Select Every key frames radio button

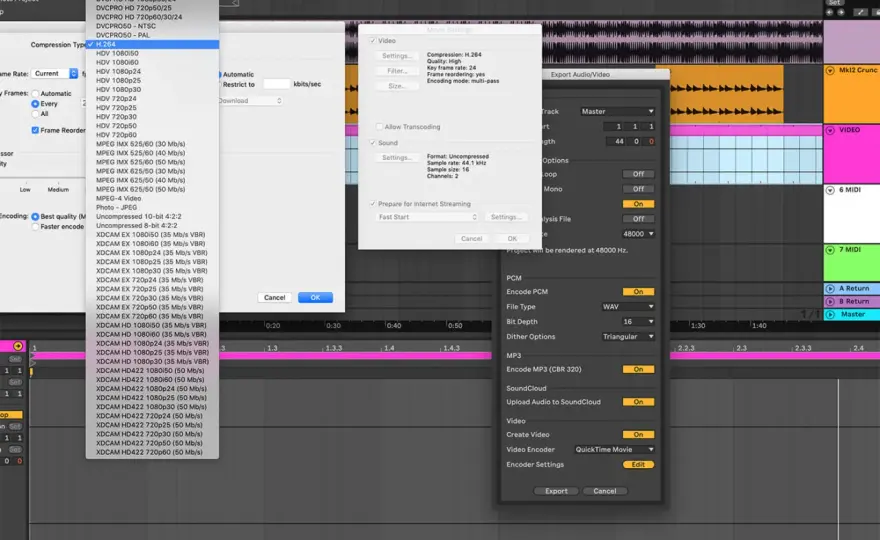click(35, 104)
